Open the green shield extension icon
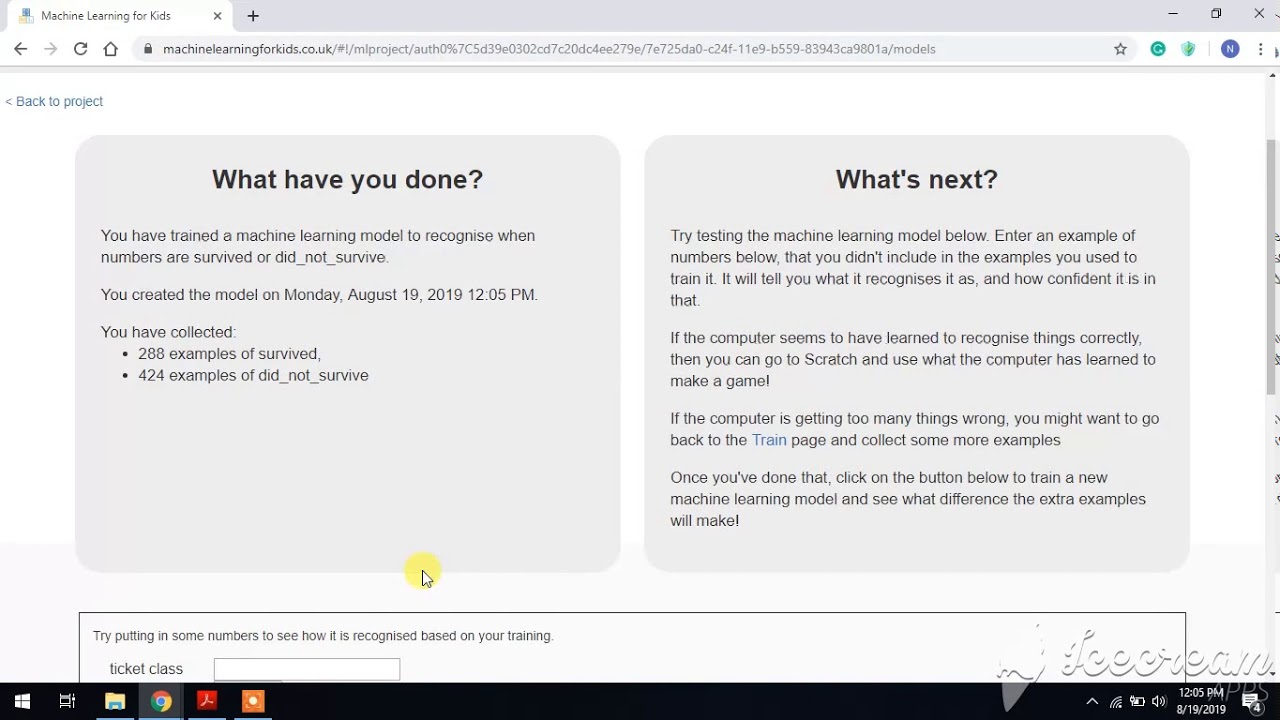 click(x=1188, y=49)
